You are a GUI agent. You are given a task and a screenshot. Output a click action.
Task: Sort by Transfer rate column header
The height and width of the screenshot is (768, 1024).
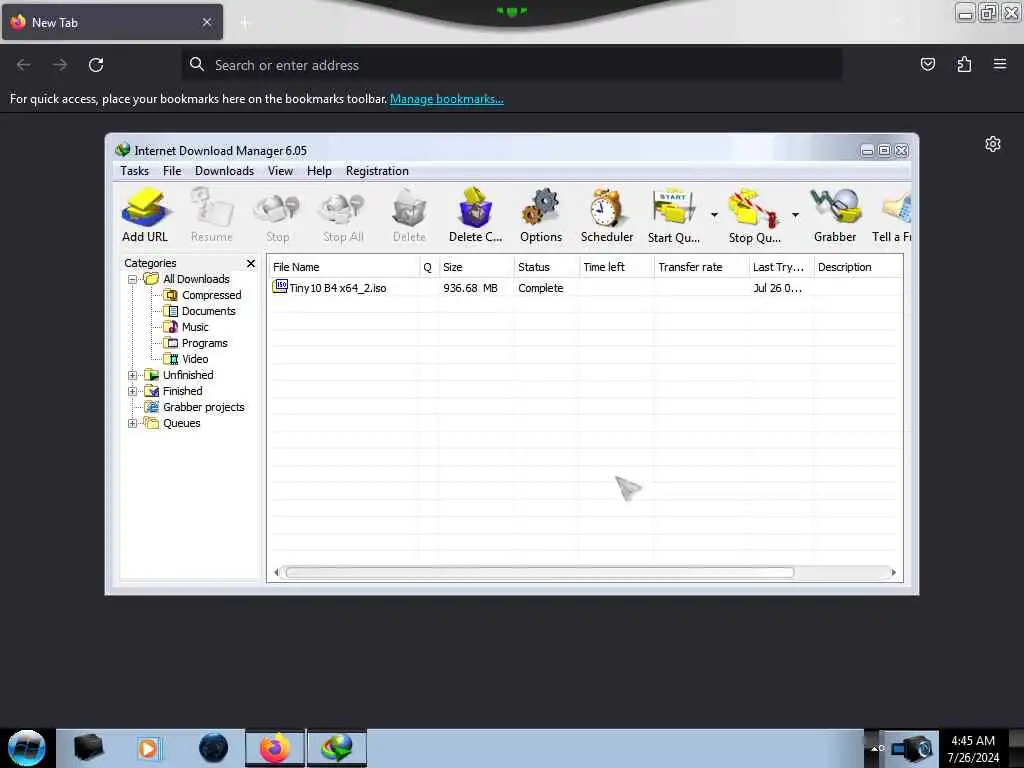point(701,267)
